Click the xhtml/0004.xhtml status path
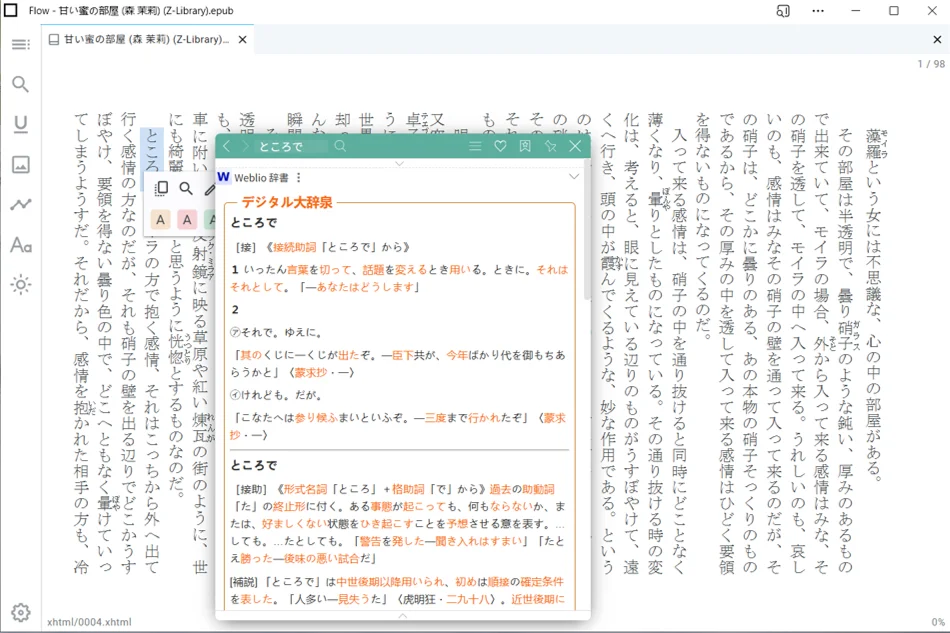 pyautogui.click(x=89, y=622)
